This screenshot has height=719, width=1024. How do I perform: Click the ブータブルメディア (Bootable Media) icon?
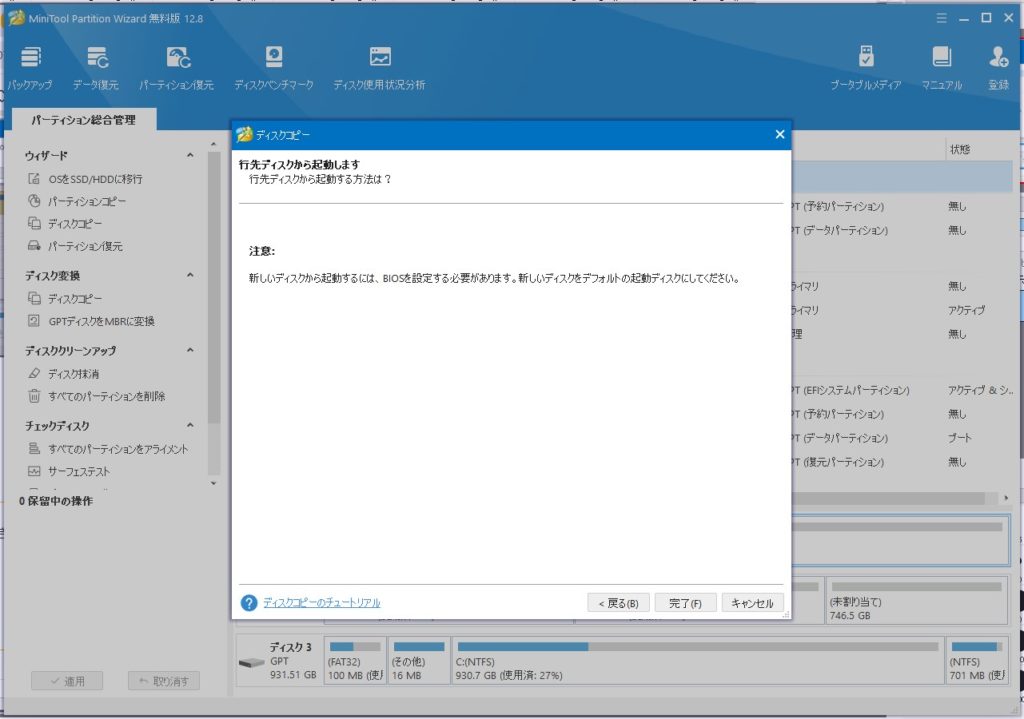click(866, 58)
